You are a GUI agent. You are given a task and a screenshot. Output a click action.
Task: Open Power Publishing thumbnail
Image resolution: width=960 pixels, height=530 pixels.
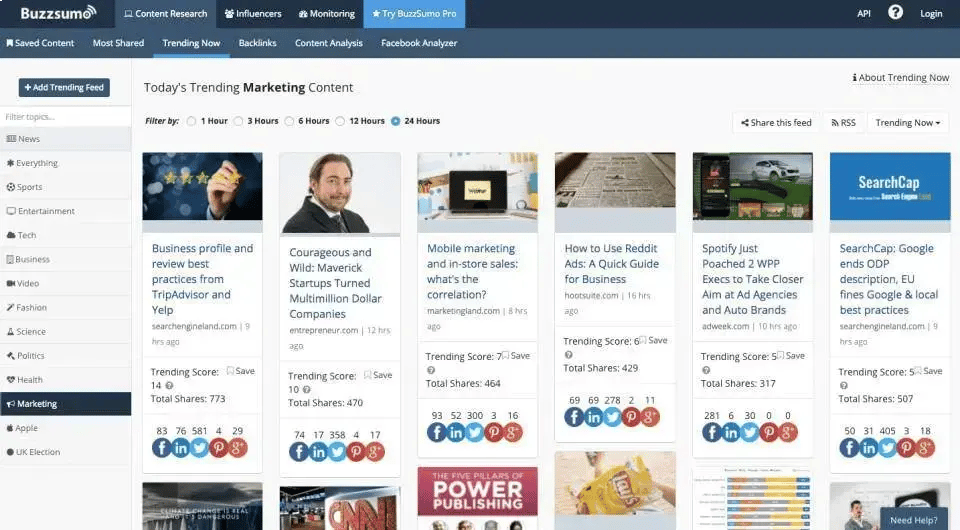[x=478, y=498]
